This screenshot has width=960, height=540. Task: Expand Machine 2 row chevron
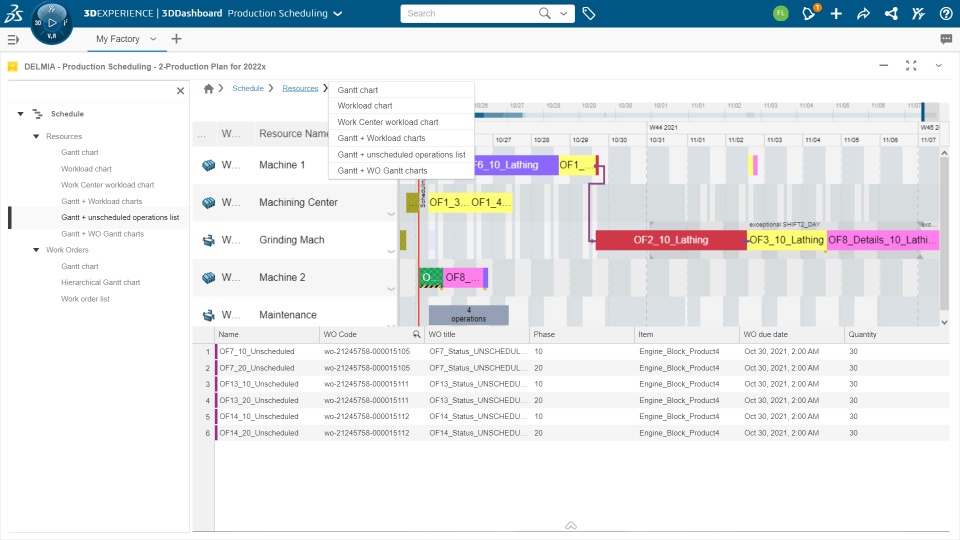pos(391,289)
